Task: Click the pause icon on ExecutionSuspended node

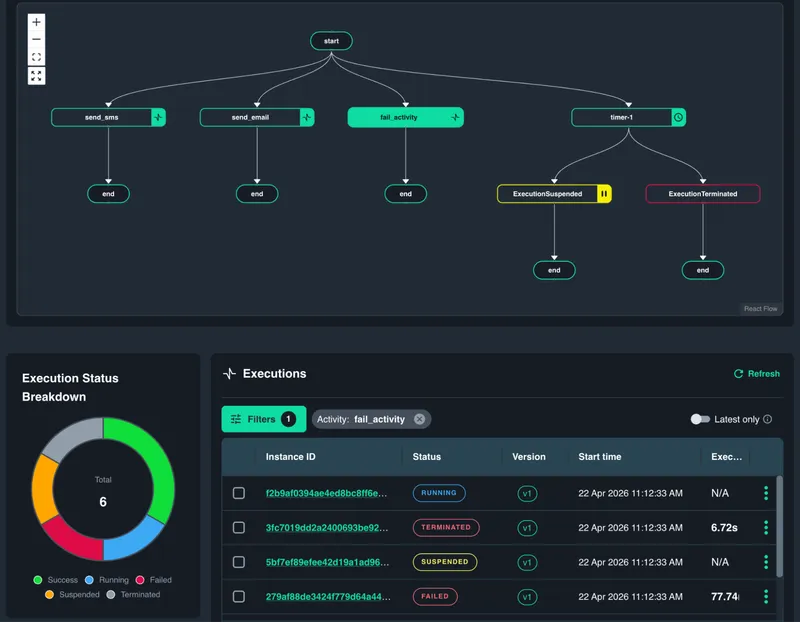Action: click(604, 194)
